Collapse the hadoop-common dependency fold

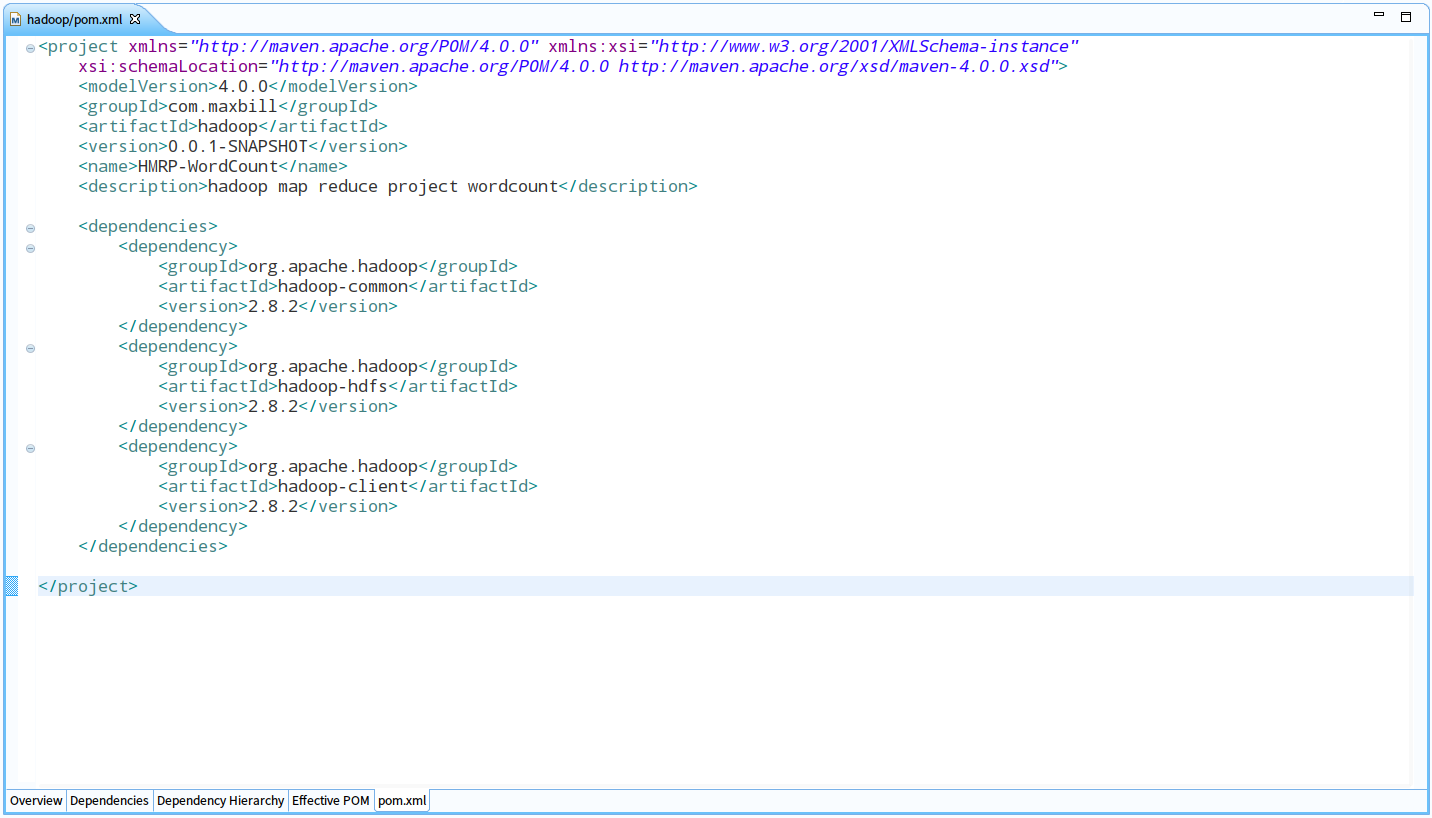(30, 248)
